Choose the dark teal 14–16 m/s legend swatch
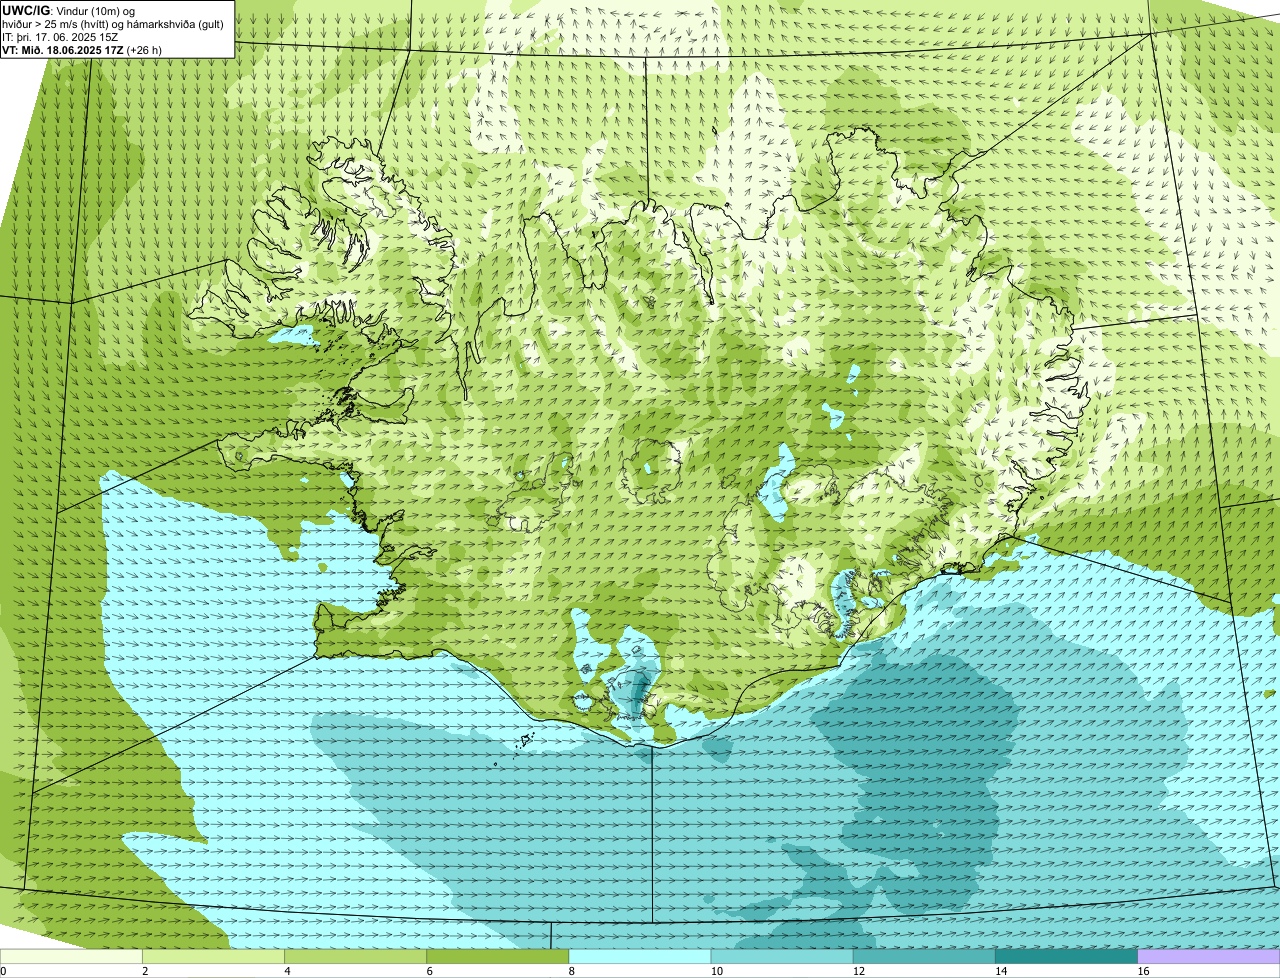Viewport: 1280px width, 978px height. [x=1067, y=956]
